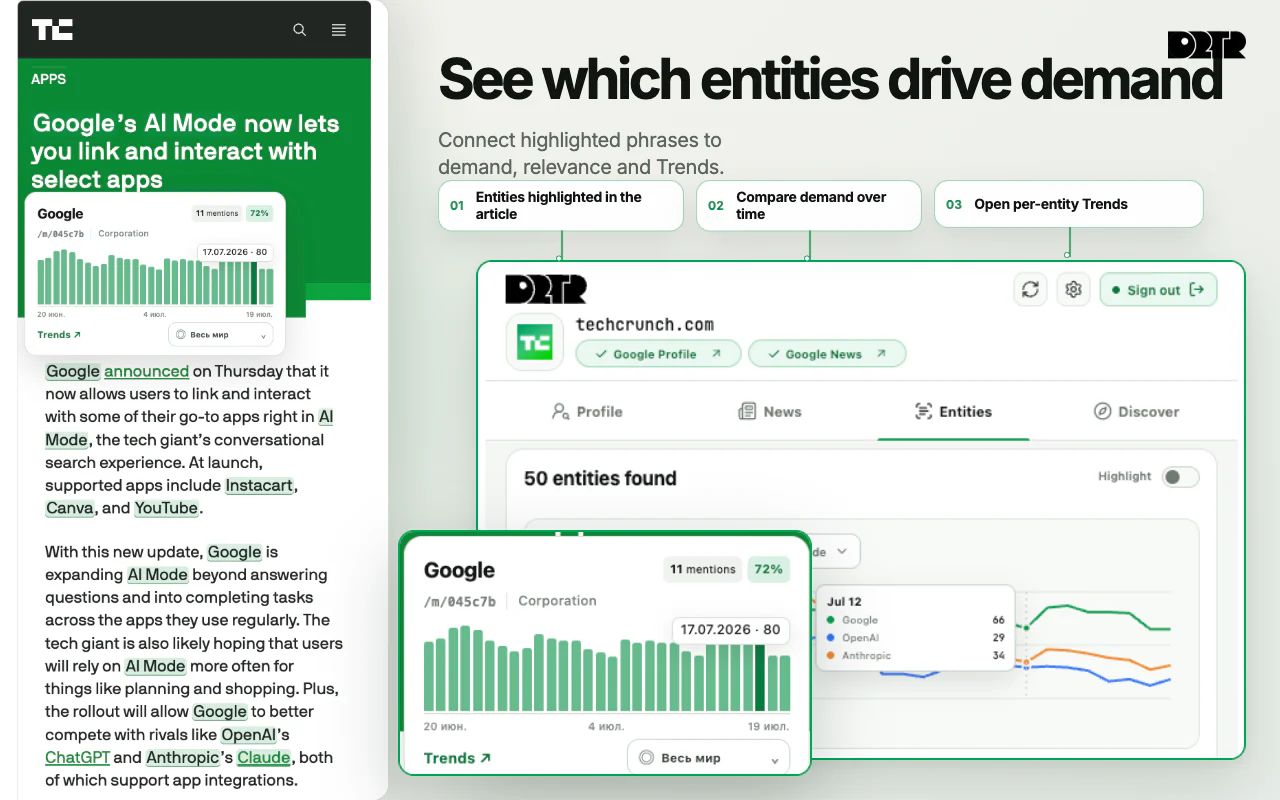Click the D2TR logo inside the extension panel
This screenshot has height=800, width=1280.
point(546,289)
